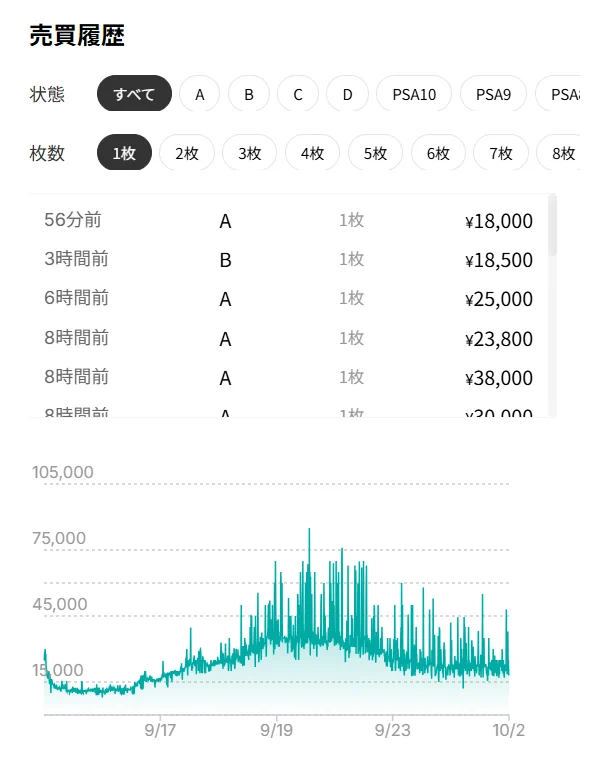Image resolution: width=596 pixels, height=761 pixels.
Task: Choose the PSA10 condition chip
Action: (x=414, y=93)
